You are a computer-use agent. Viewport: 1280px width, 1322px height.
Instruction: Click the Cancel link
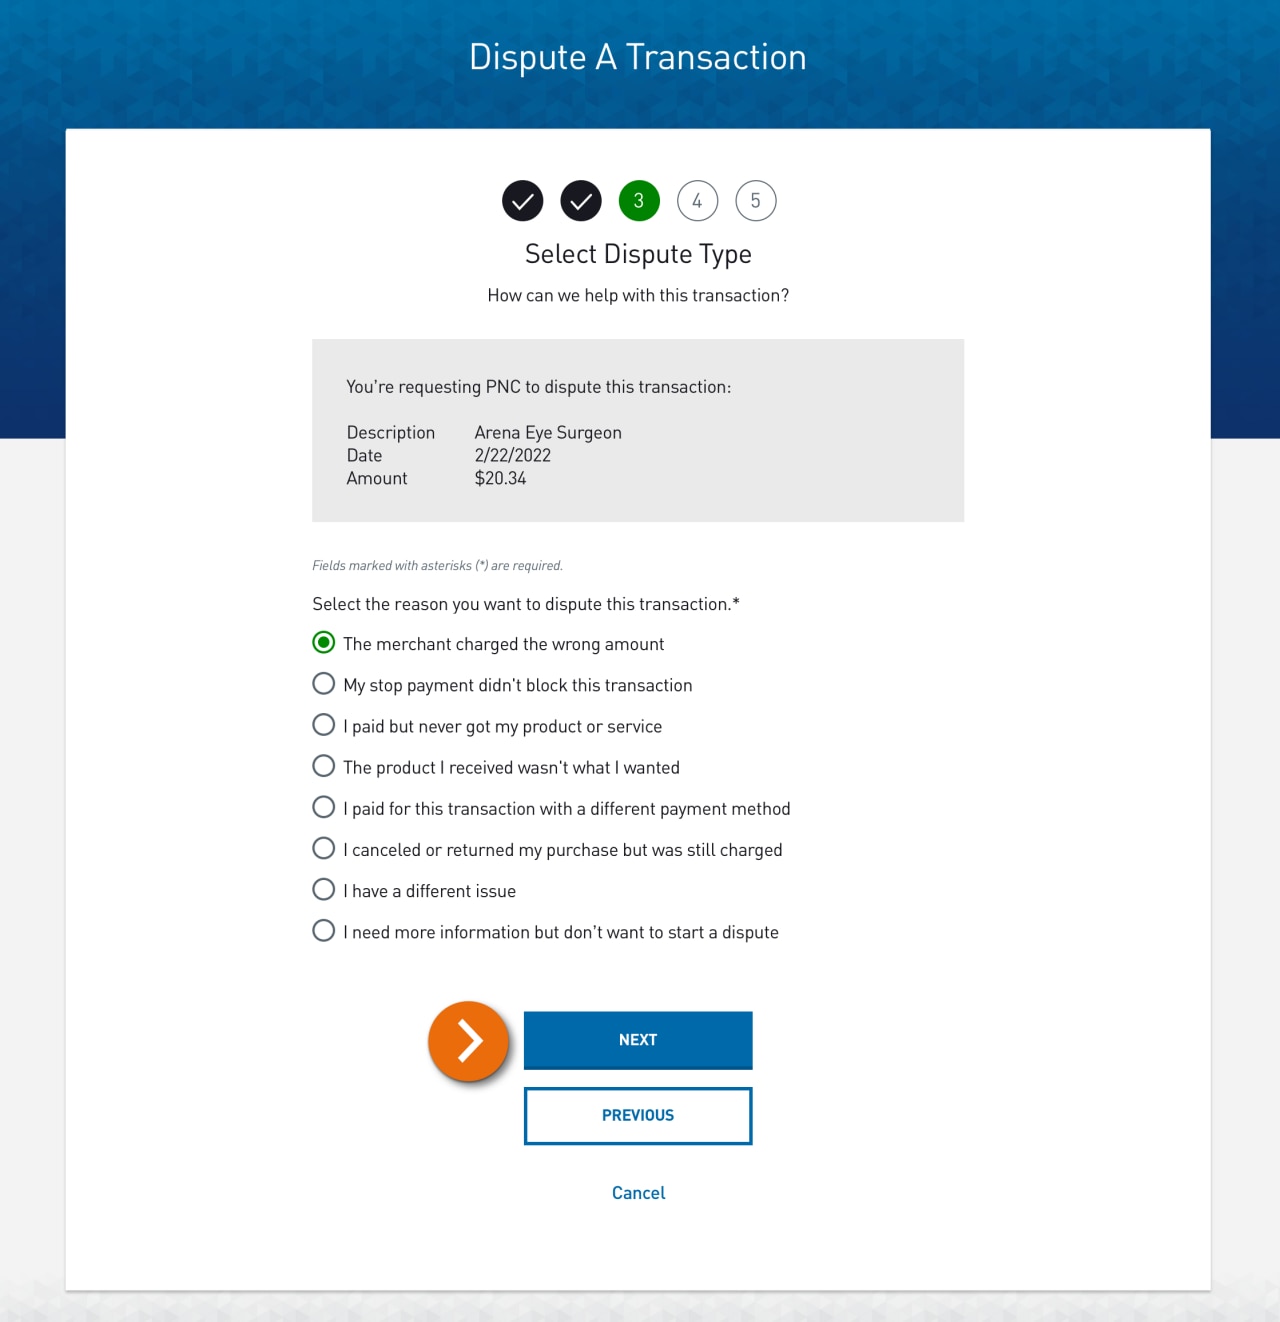(638, 1192)
